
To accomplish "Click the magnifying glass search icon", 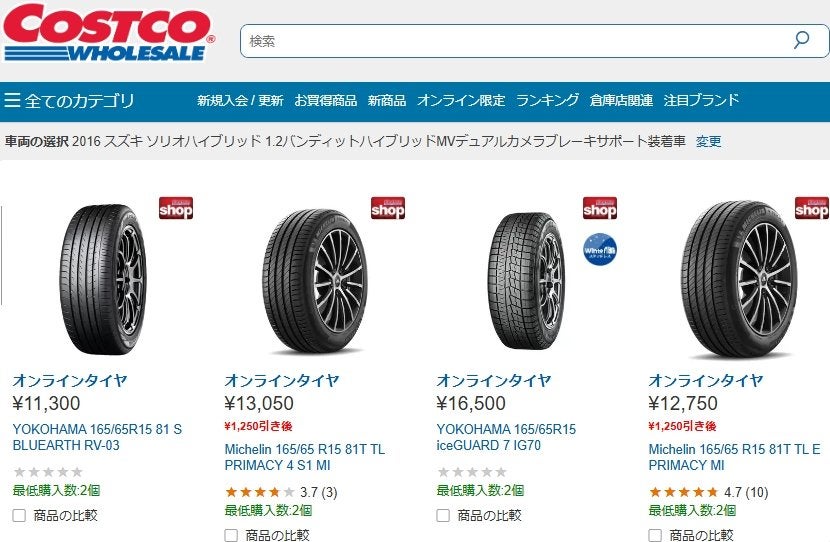I will (801, 41).
